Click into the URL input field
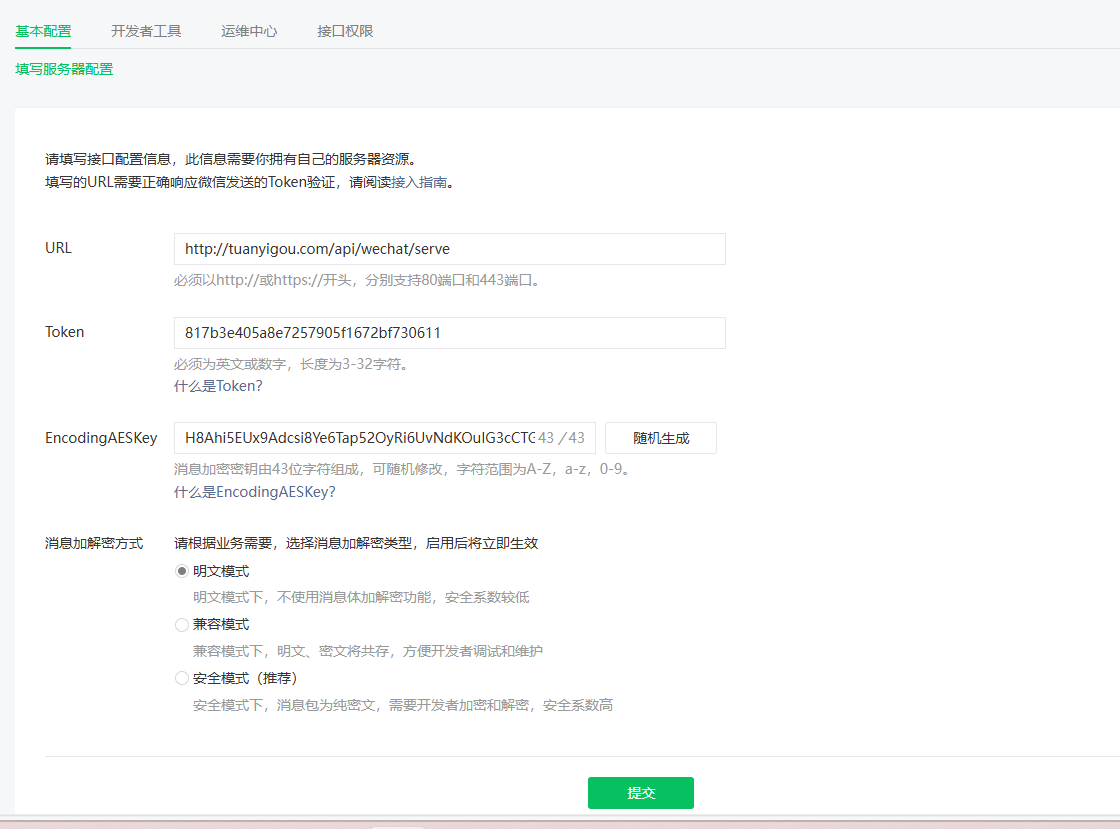This screenshot has height=829, width=1120. (x=449, y=249)
